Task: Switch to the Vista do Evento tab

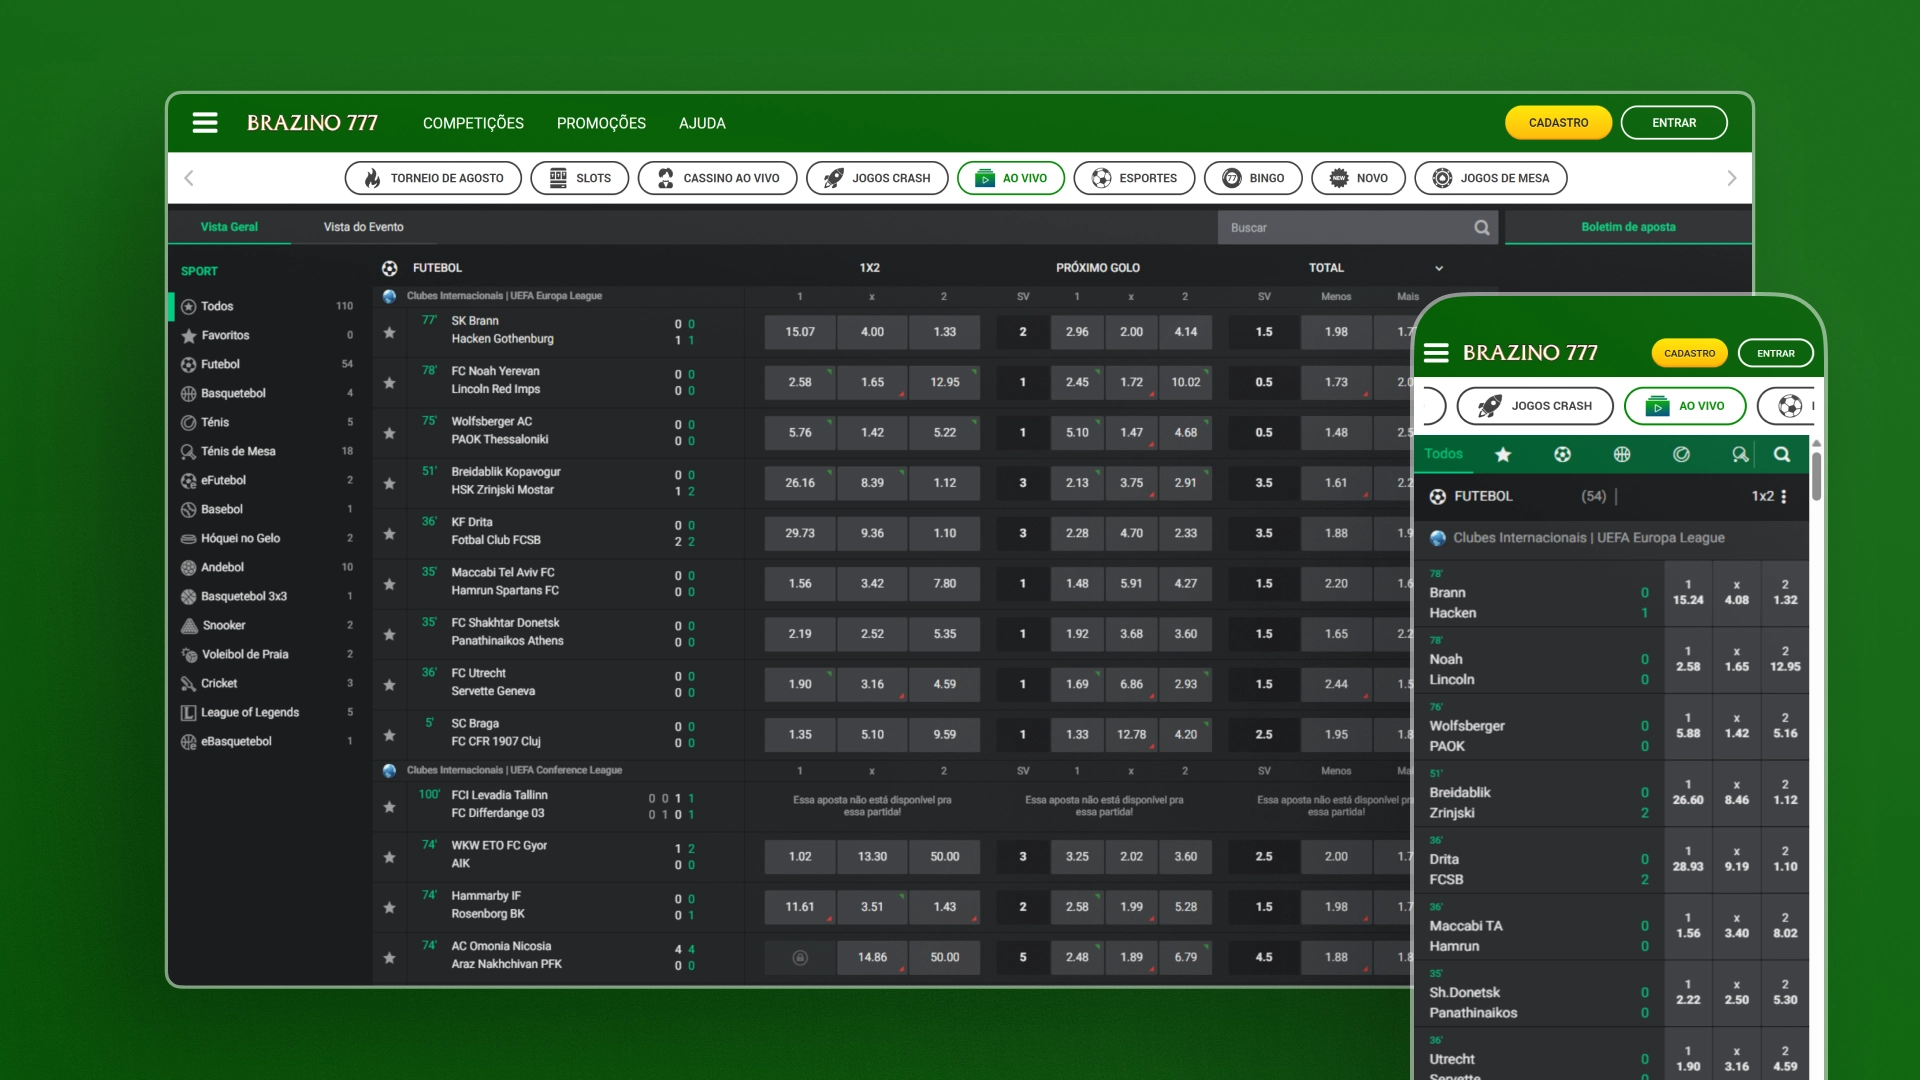Action: pos(363,226)
